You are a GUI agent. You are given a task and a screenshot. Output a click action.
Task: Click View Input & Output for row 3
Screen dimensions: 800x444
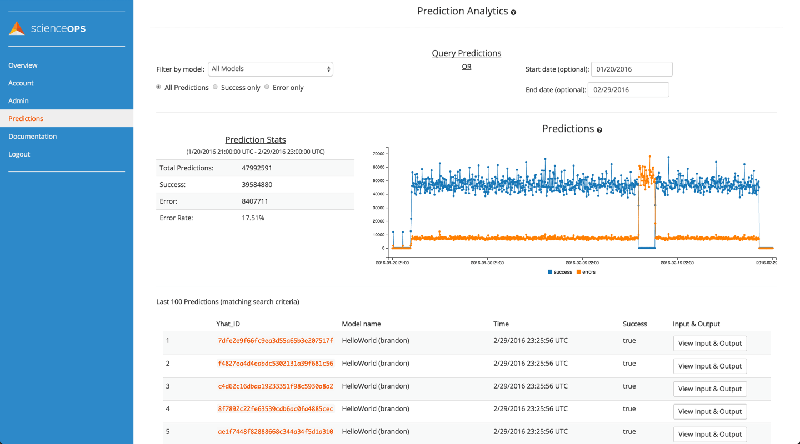[710, 389]
